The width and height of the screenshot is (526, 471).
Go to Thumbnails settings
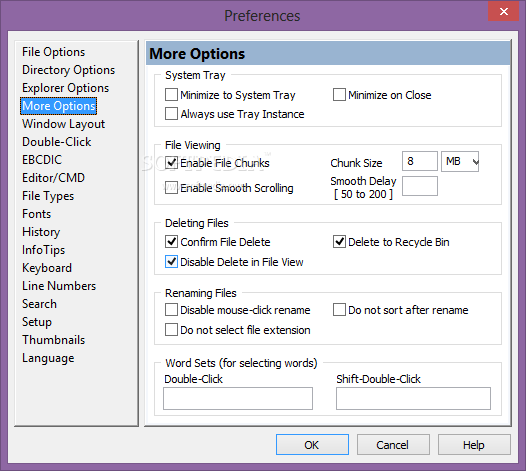(53, 340)
